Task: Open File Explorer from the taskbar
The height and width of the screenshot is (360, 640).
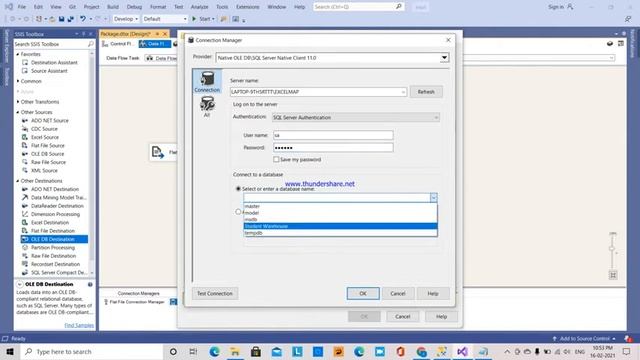Action: (x=235, y=351)
